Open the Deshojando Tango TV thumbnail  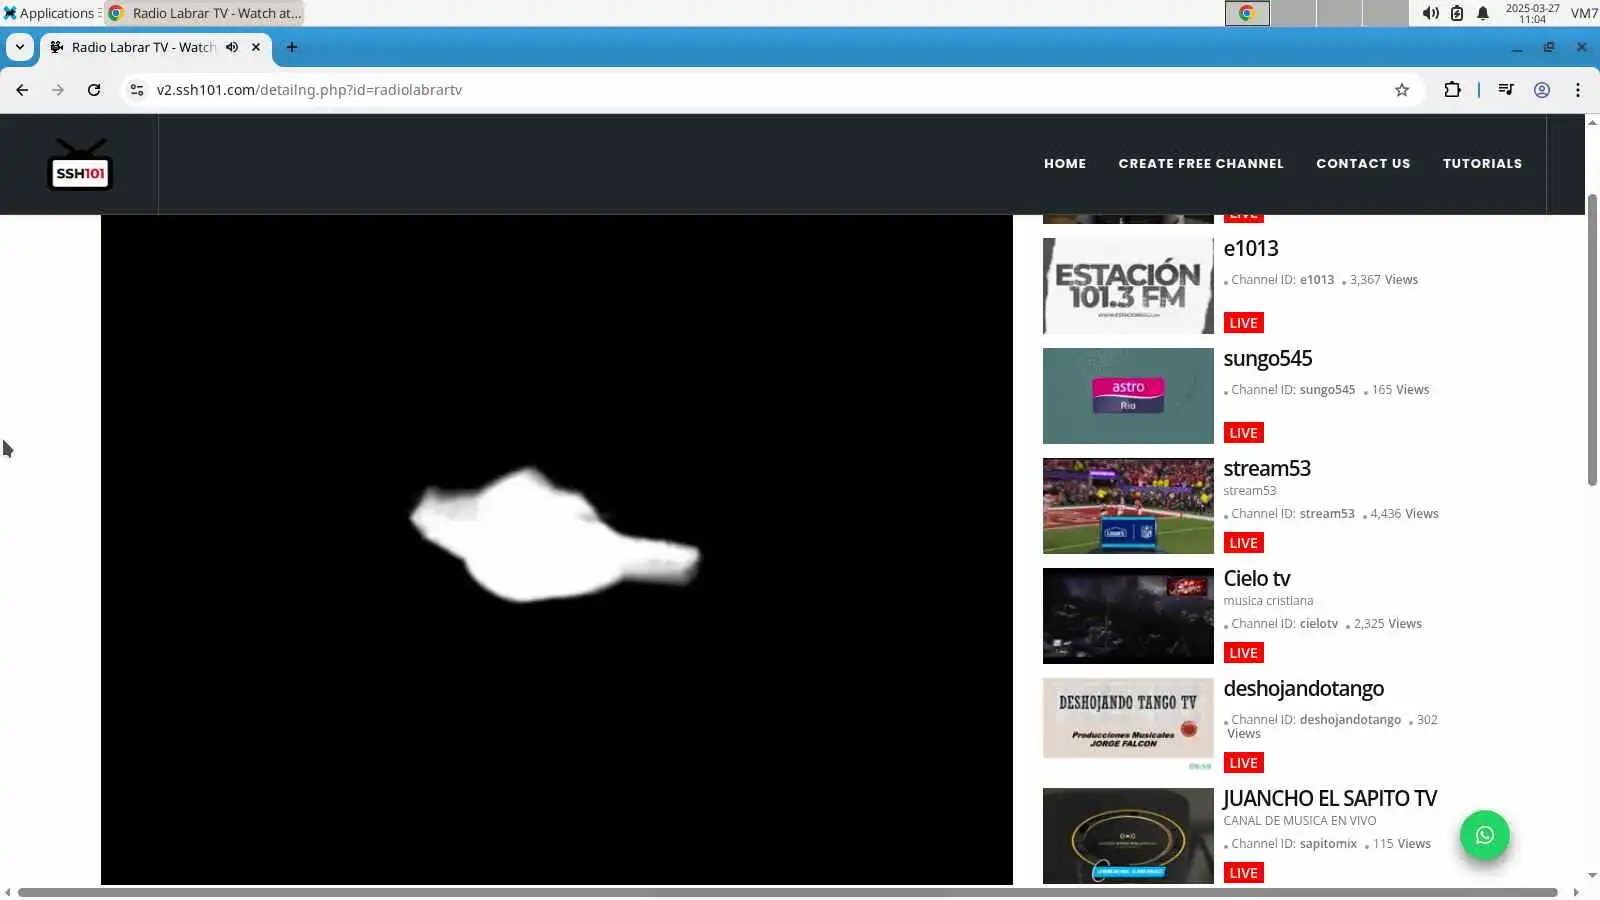click(1128, 726)
